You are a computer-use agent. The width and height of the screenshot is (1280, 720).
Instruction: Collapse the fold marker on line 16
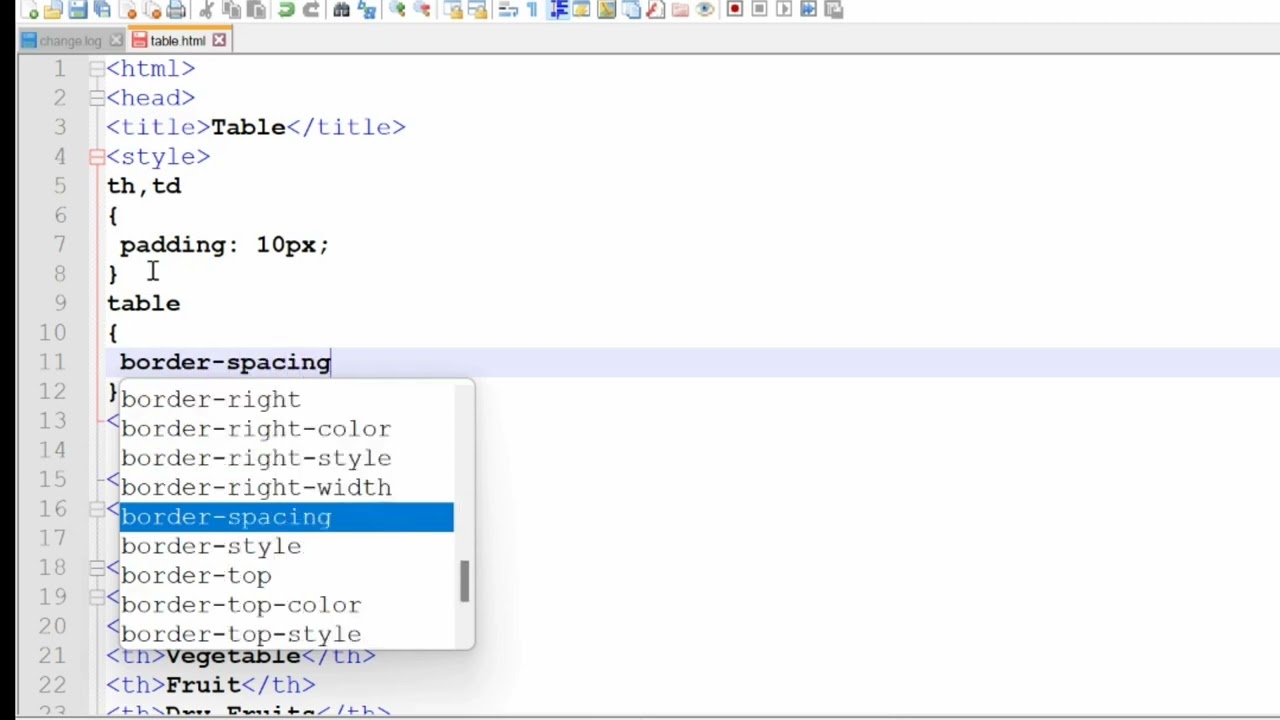point(96,509)
